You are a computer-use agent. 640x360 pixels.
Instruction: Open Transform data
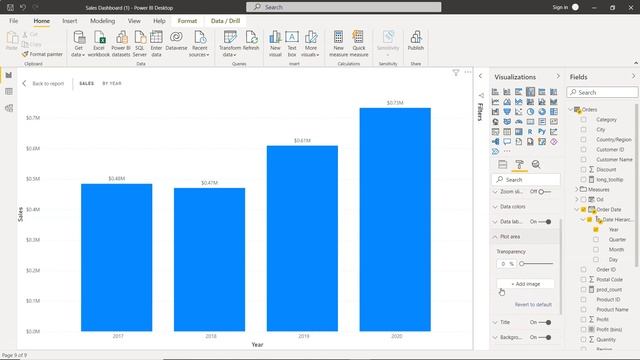point(230,44)
